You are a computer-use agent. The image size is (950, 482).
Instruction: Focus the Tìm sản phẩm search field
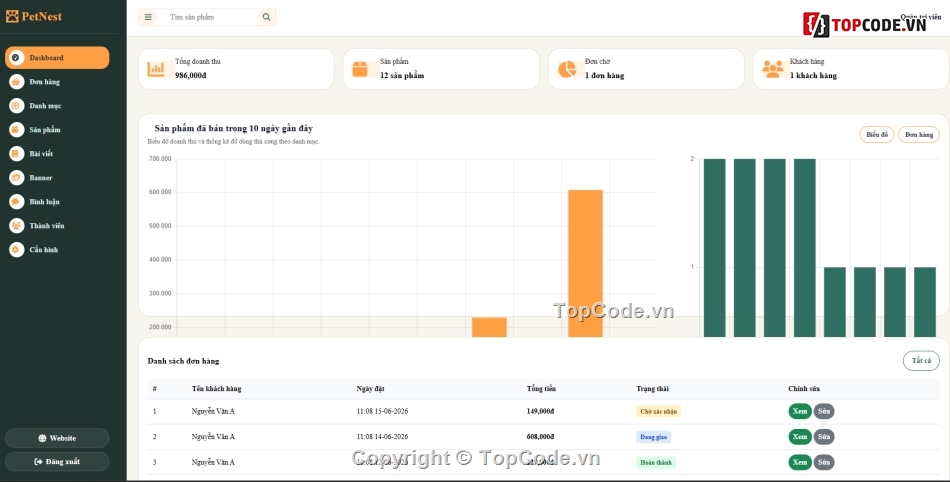coord(208,17)
